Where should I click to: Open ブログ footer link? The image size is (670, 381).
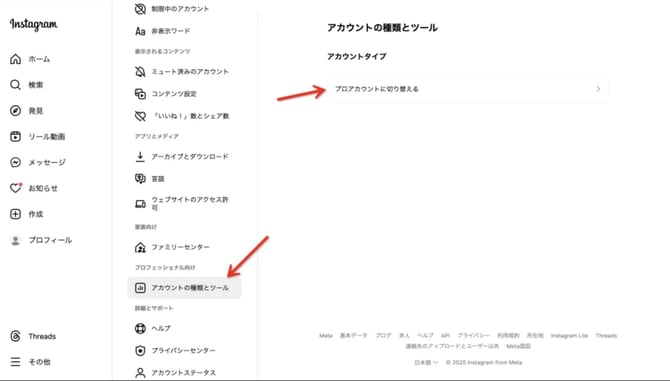(x=383, y=336)
